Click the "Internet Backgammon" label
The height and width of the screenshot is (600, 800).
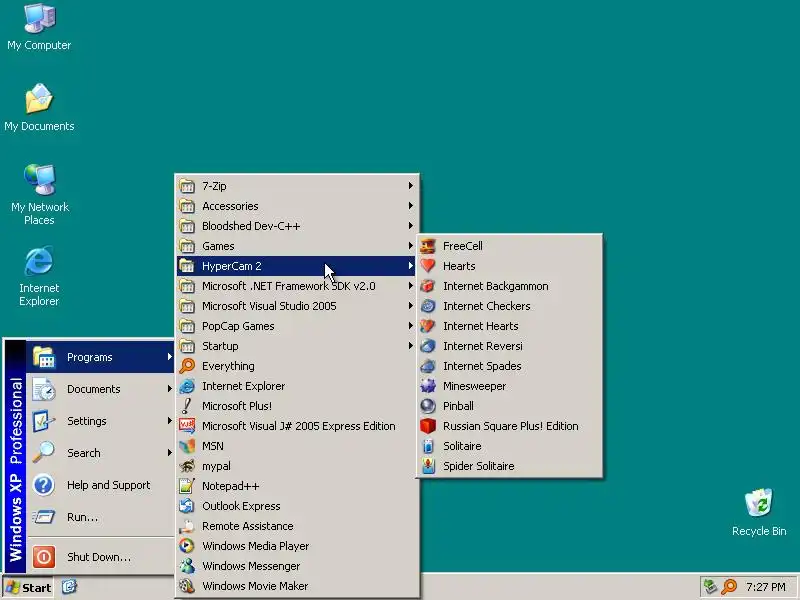click(x=495, y=286)
